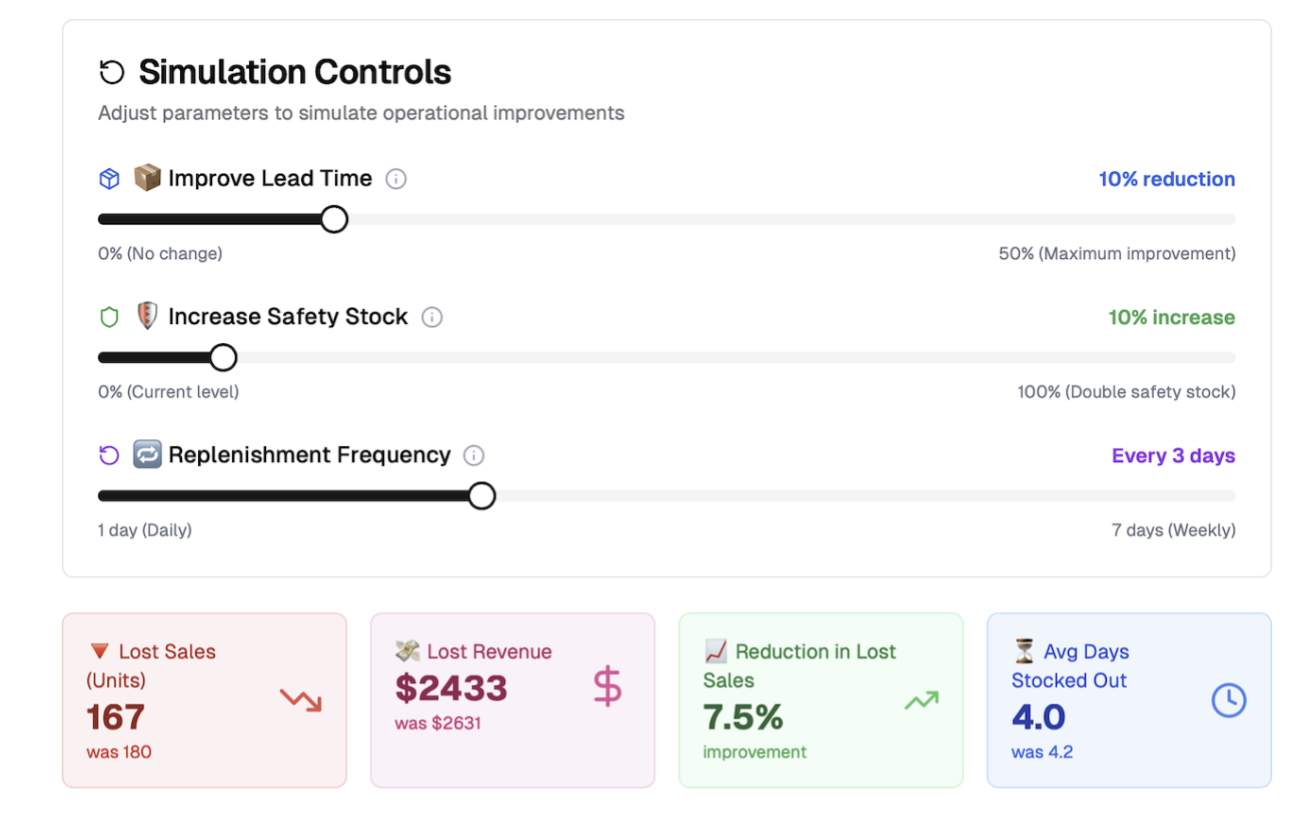
Task: Click the 'Every 3 days' value label
Action: point(1173,455)
